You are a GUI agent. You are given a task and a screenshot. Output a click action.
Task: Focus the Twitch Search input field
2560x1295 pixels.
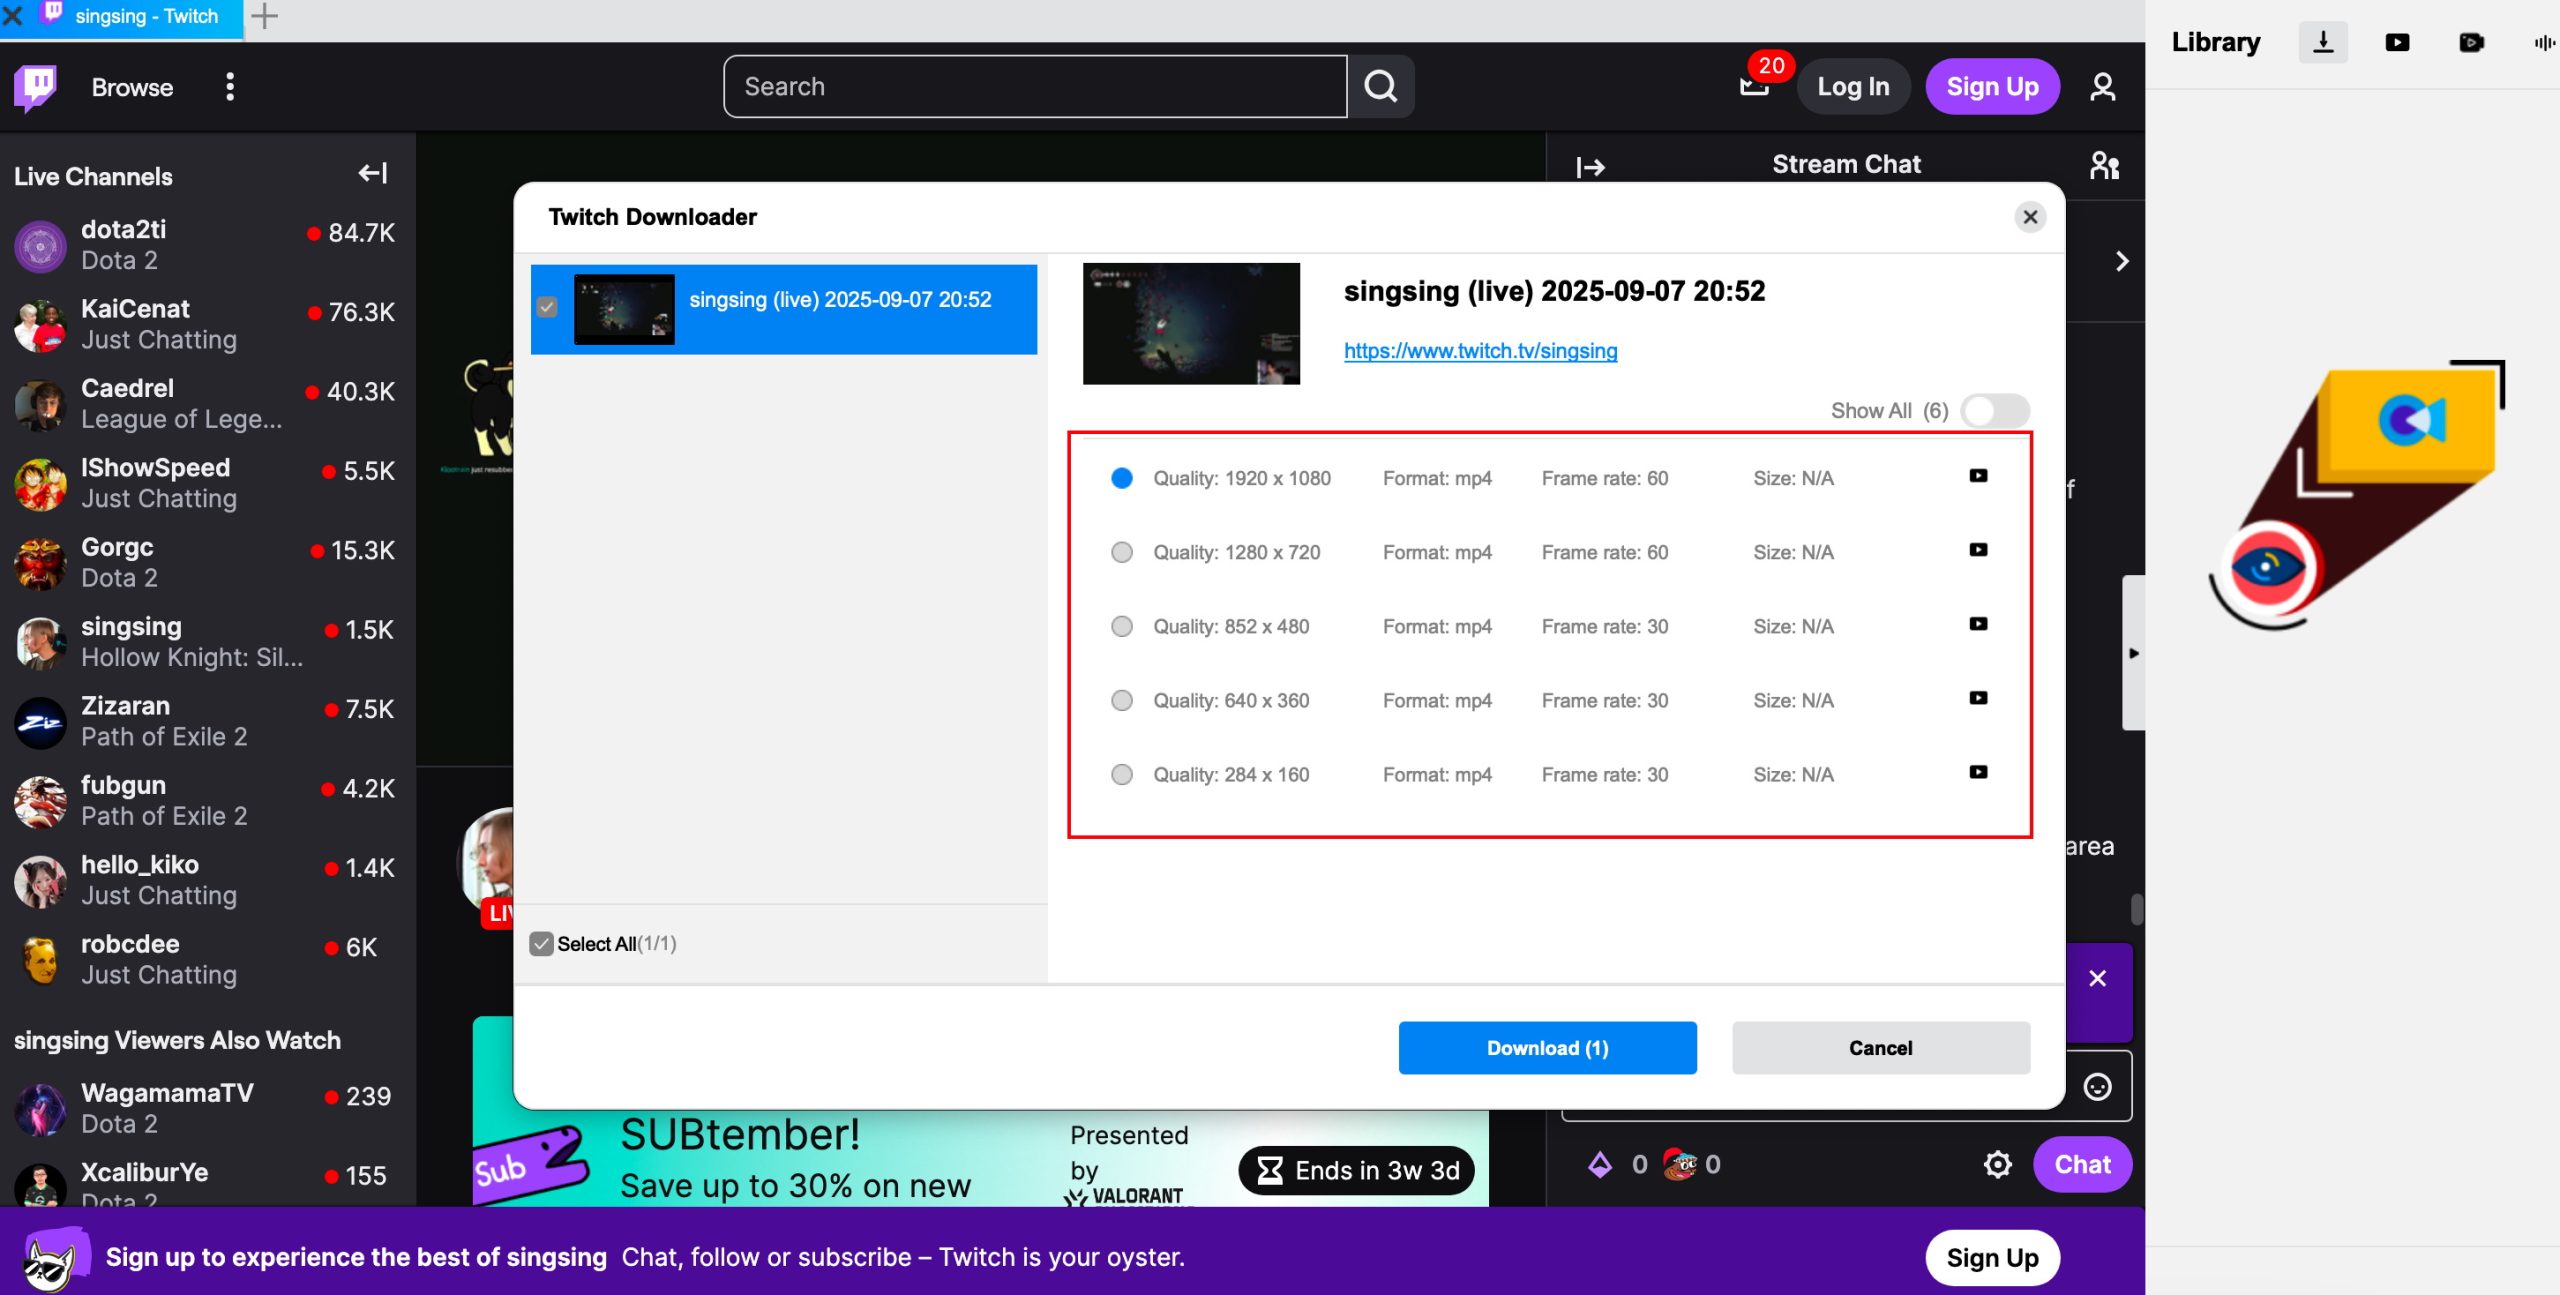point(1035,87)
